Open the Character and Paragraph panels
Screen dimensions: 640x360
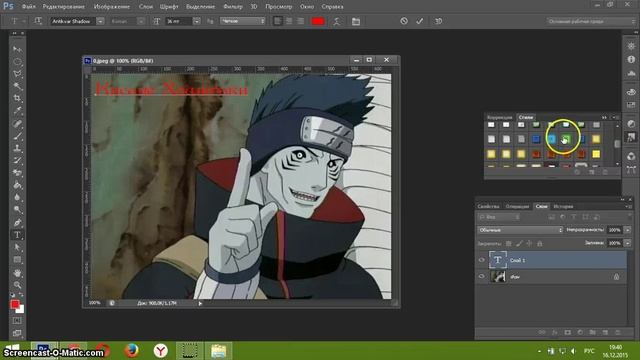click(356, 21)
